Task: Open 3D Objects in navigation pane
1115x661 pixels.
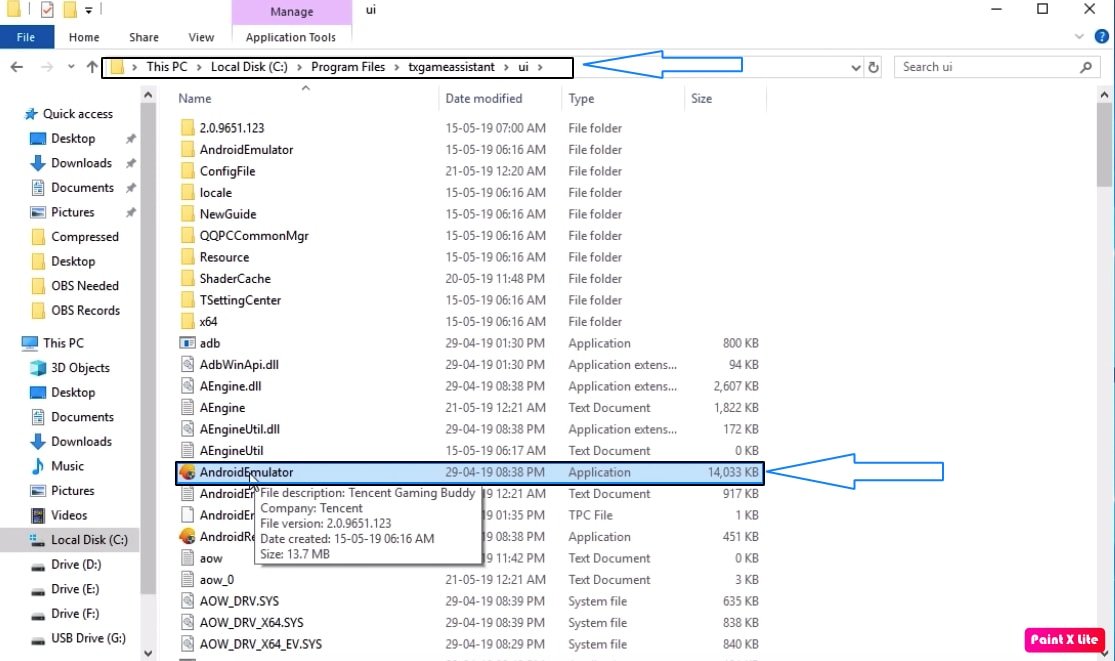Action: point(80,367)
